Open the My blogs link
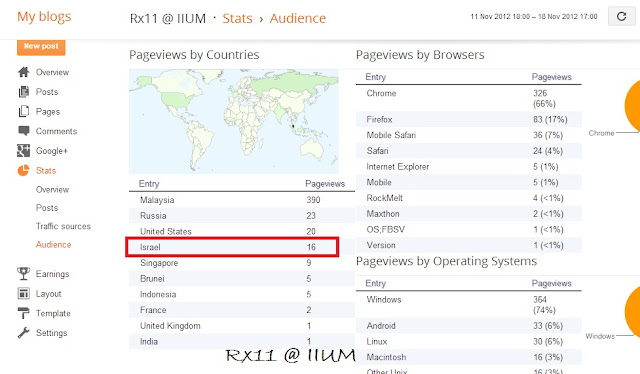 (44, 16)
